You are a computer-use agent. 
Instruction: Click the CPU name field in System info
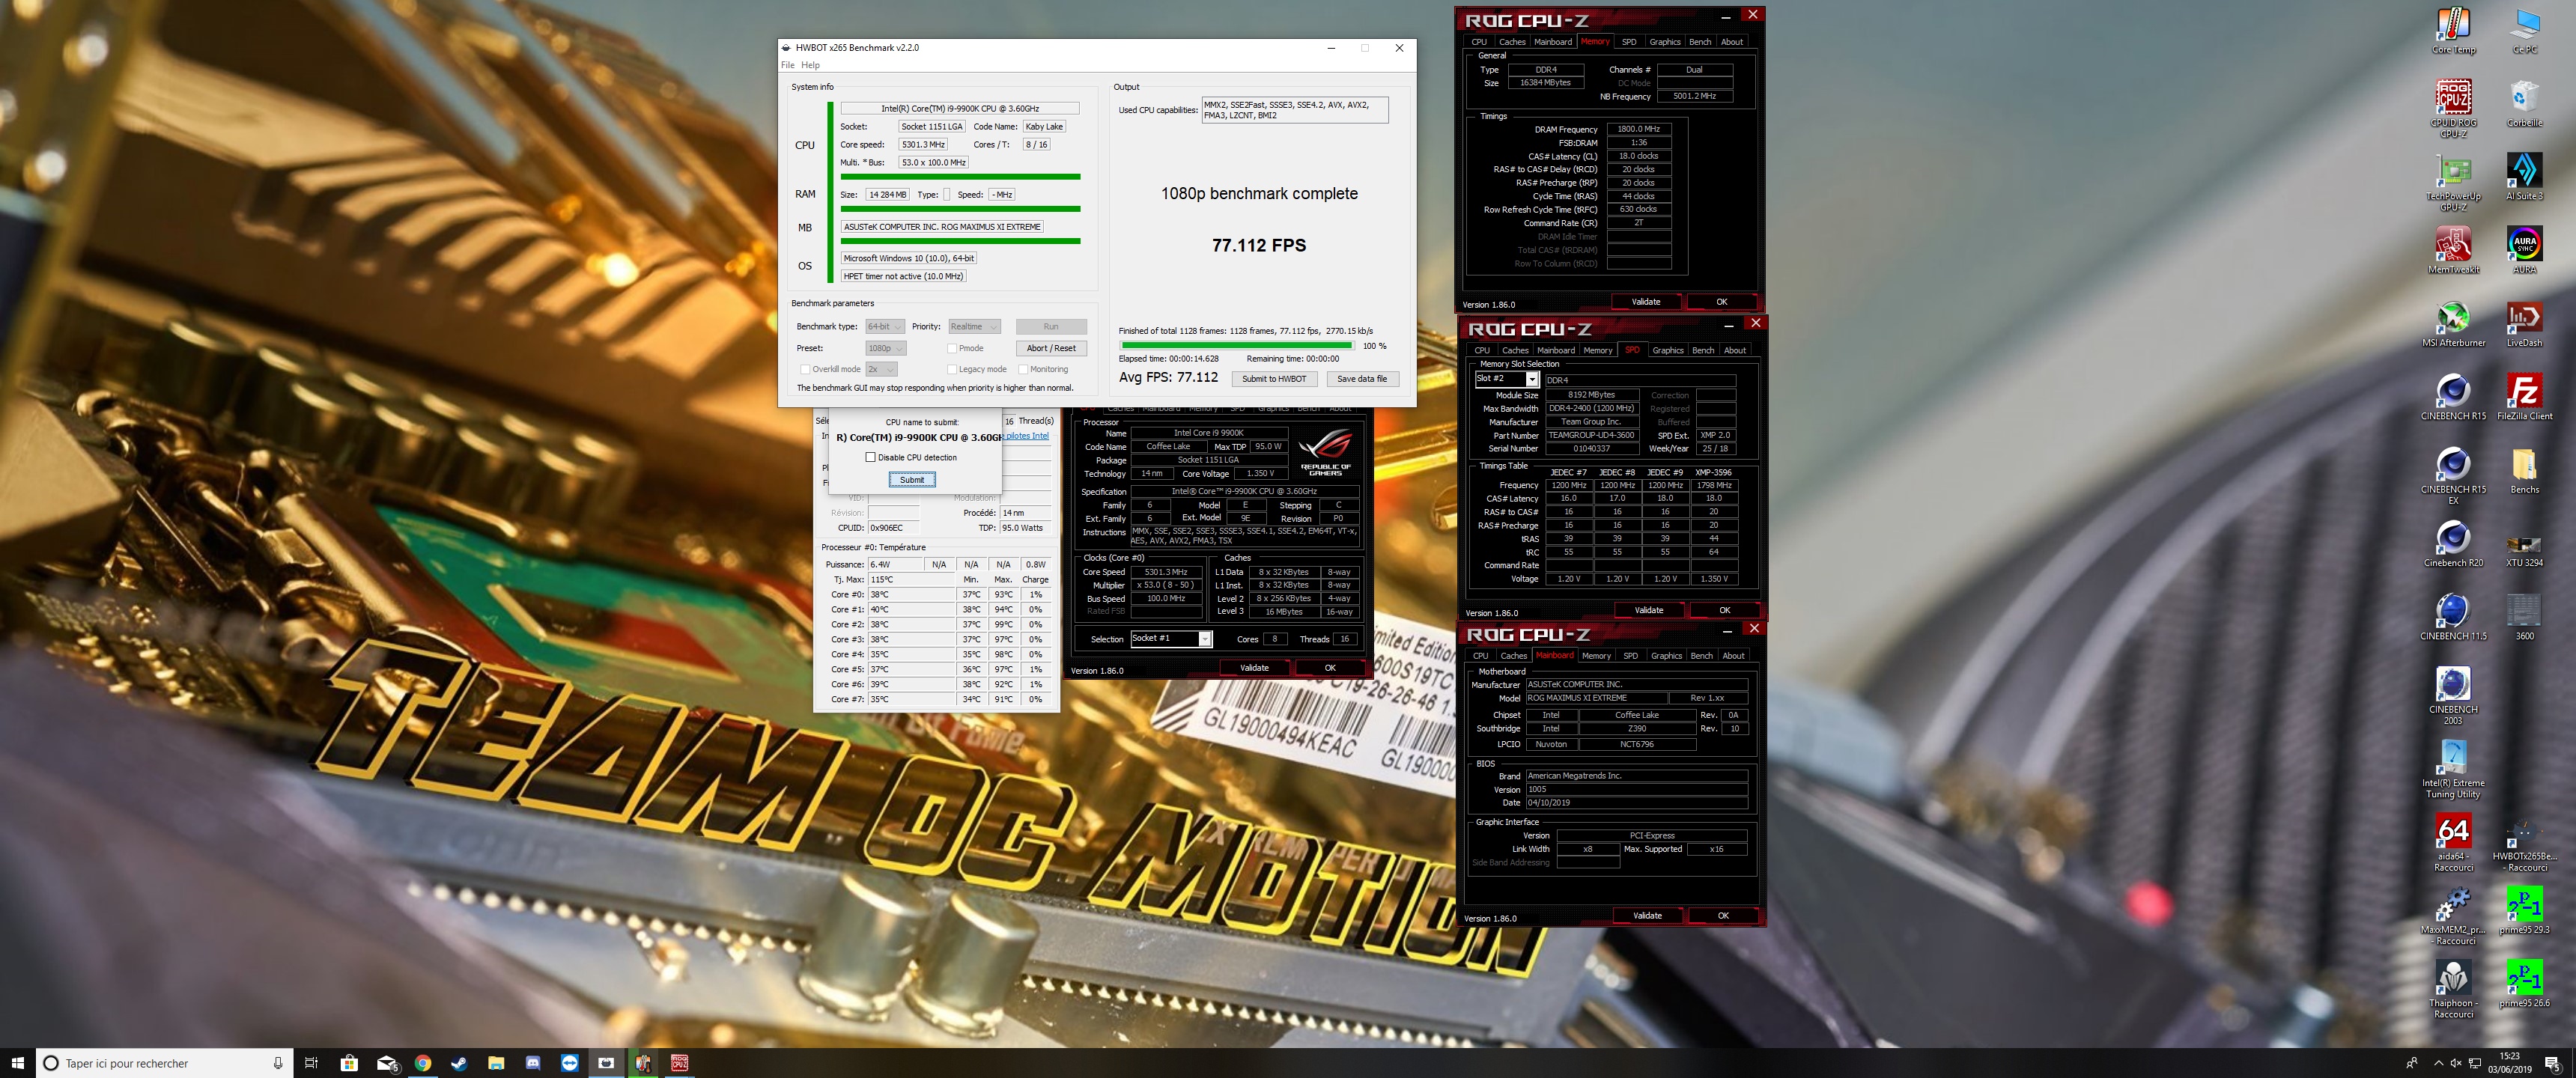(x=960, y=108)
